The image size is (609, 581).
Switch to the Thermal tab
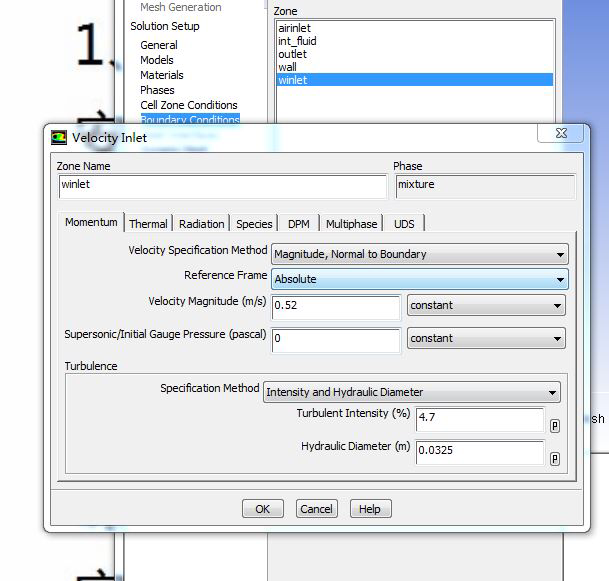point(148,224)
